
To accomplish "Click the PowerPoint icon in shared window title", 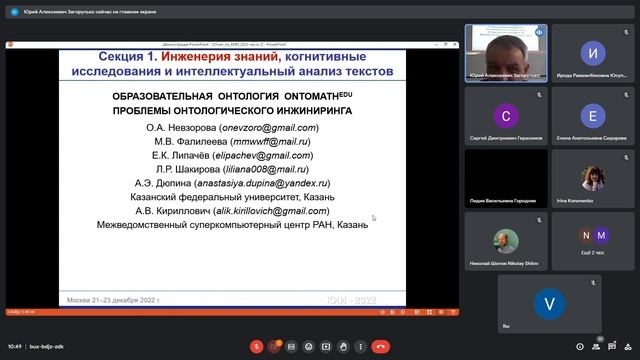I will [x=10, y=44].
